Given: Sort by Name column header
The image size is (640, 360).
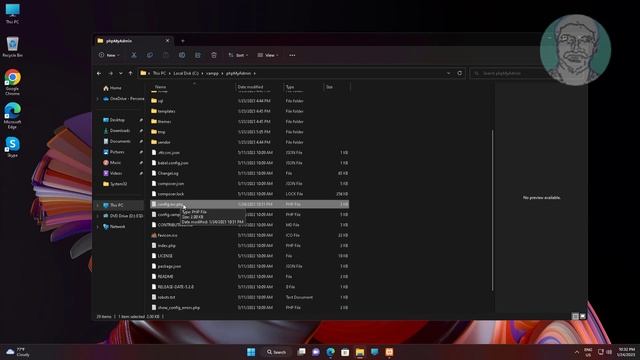Looking at the screenshot, I should pyautogui.click(x=160, y=87).
